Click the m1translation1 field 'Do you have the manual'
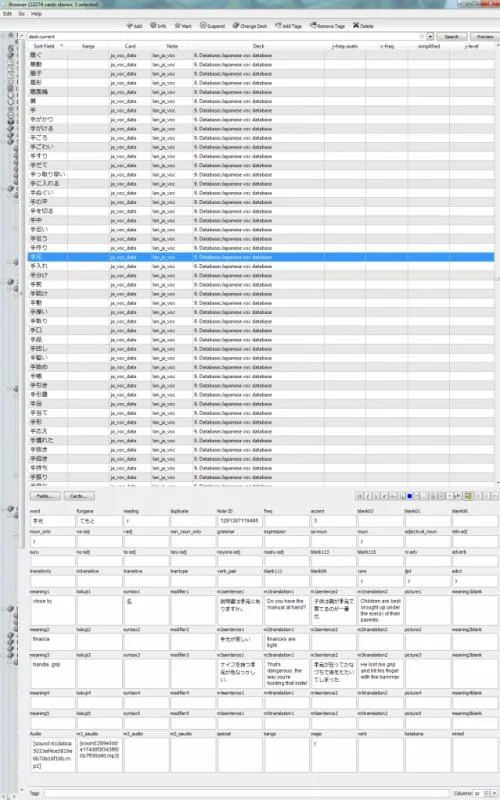500x800 pixels. point(287,610)
